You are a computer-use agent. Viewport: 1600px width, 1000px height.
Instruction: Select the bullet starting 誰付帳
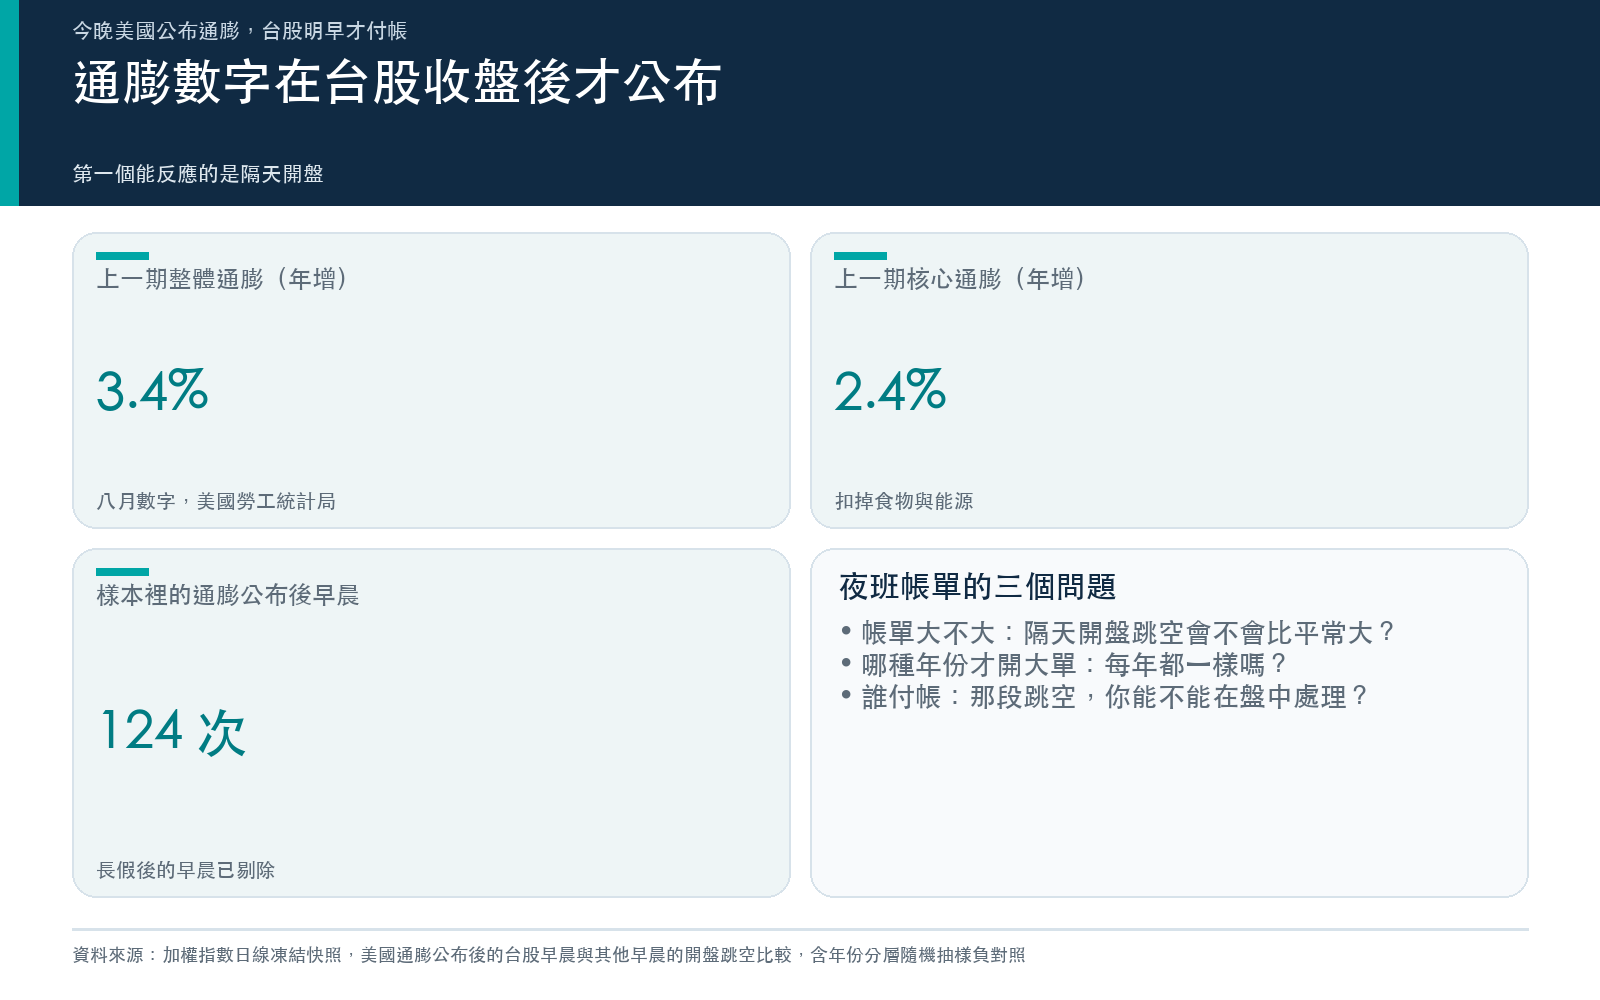1105,697
